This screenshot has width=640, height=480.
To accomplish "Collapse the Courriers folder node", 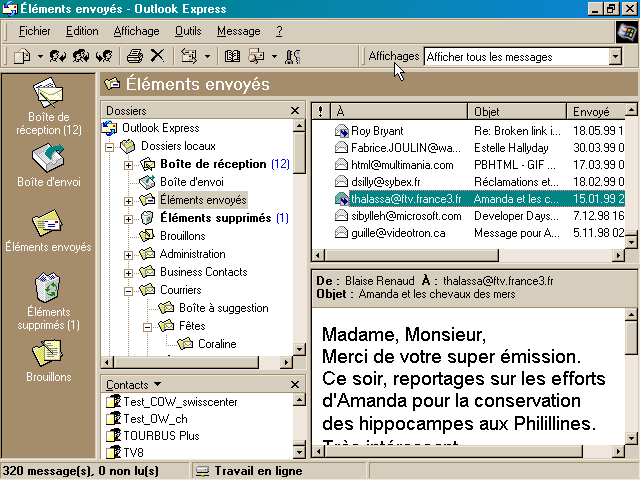I will (x=128, y=291).
